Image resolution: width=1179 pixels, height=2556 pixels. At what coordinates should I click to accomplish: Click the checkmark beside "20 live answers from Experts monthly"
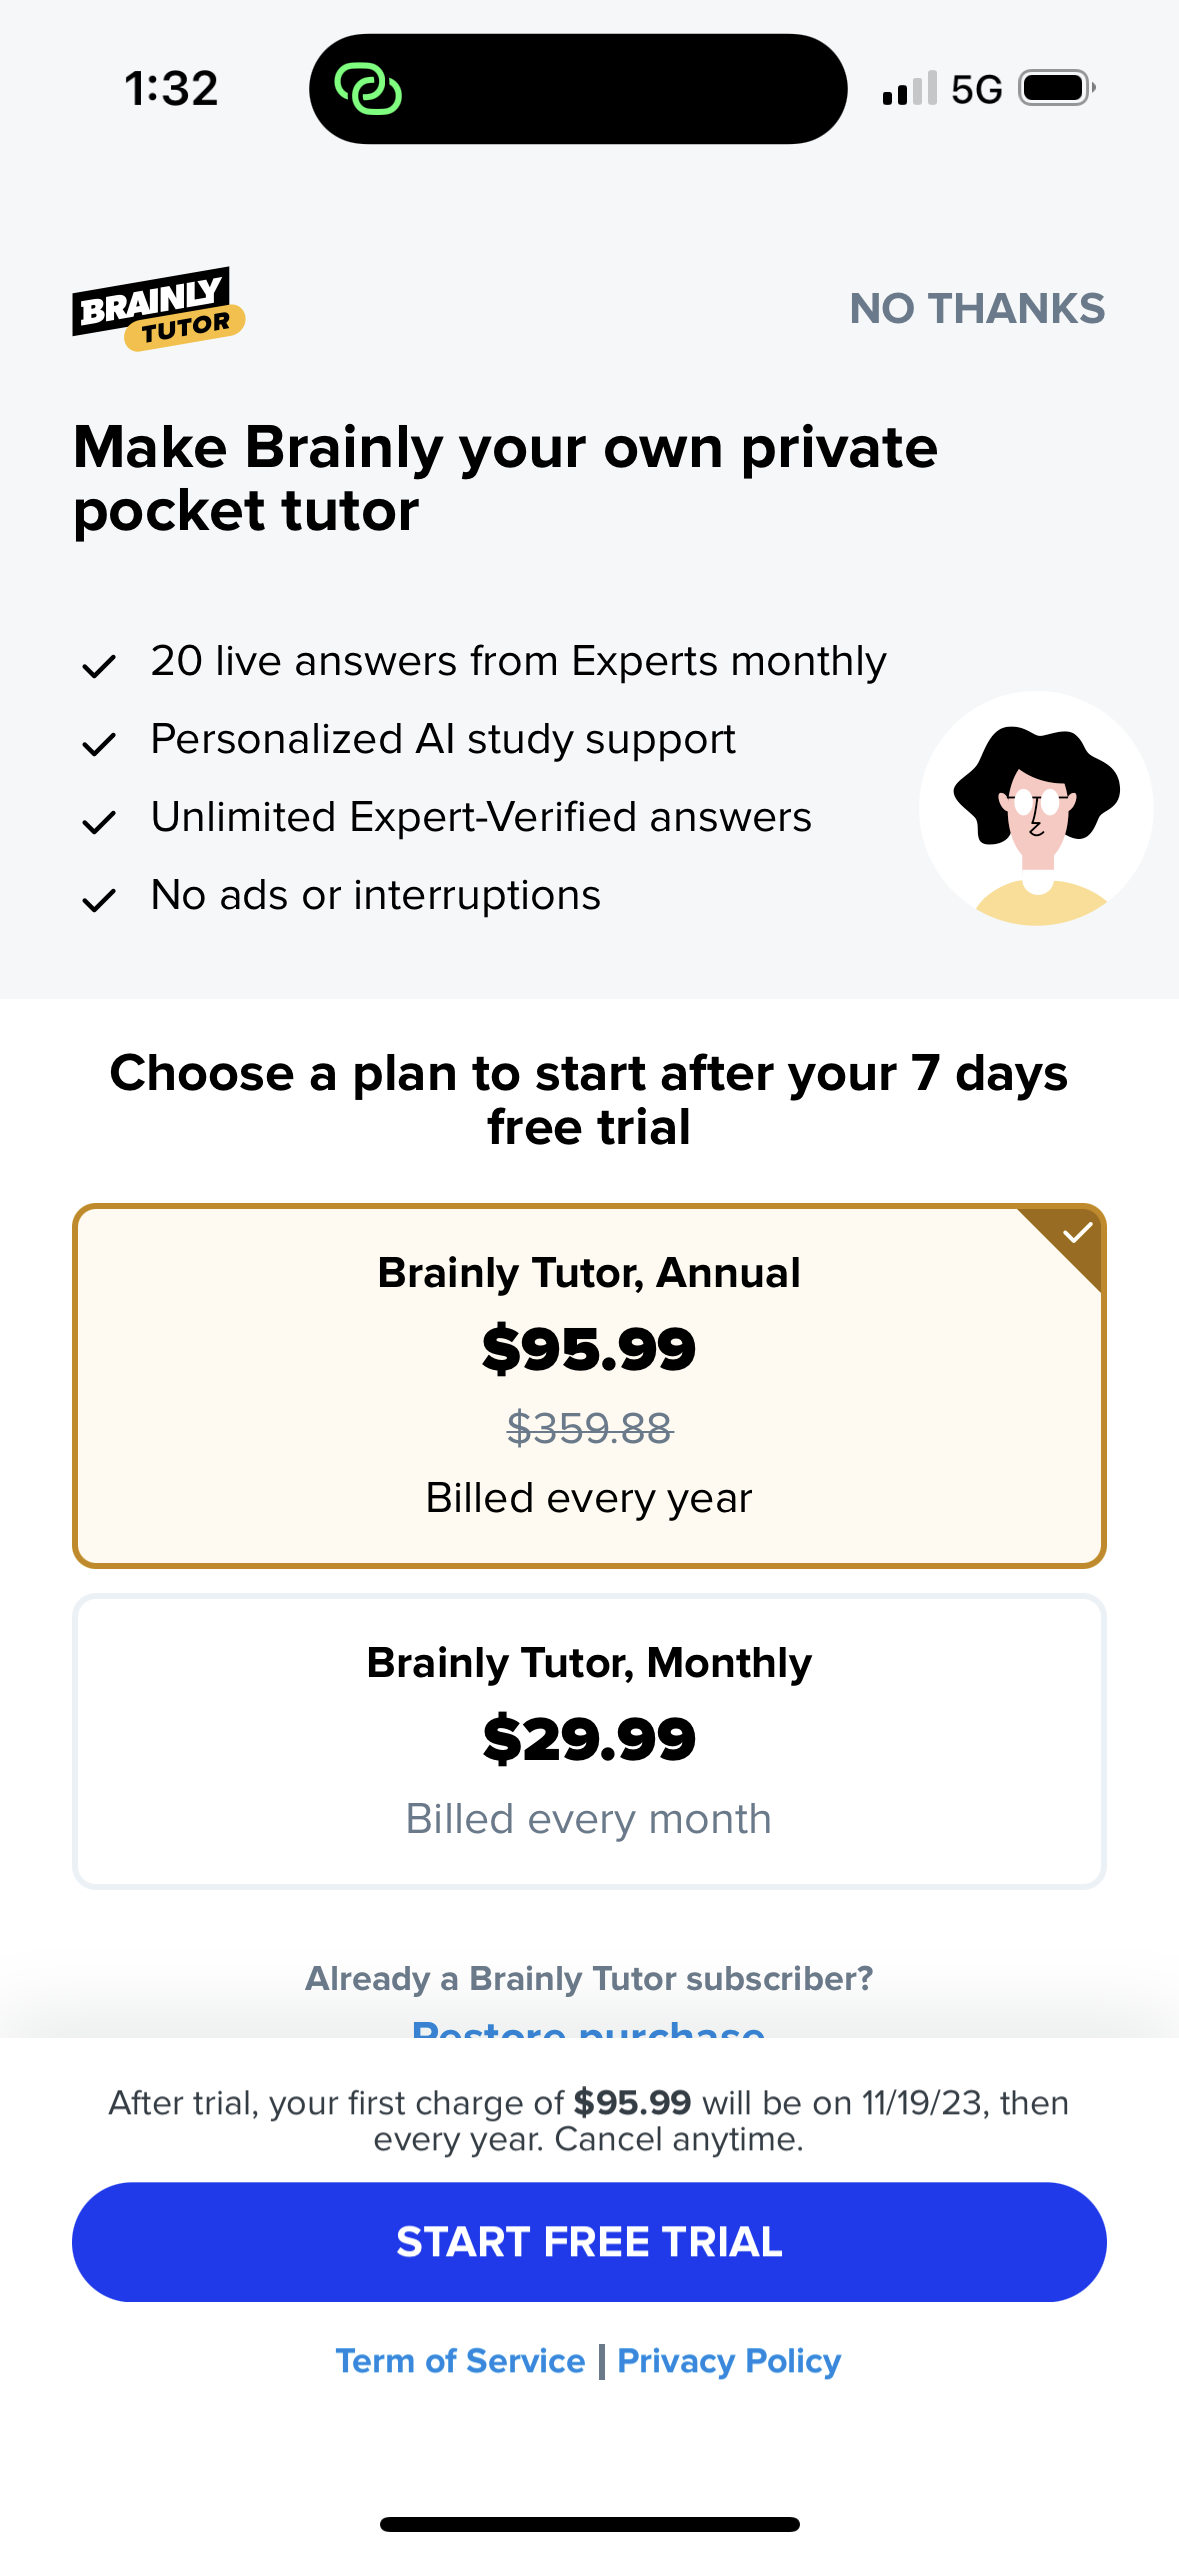[99, 663]
